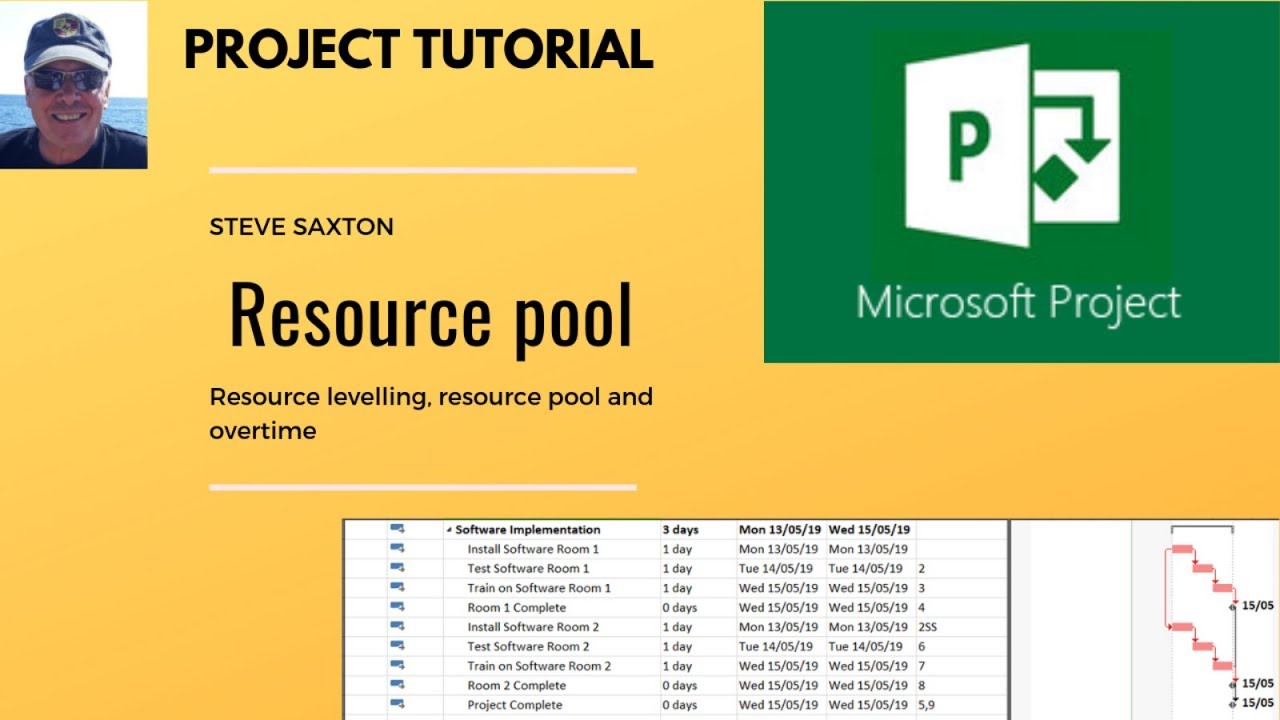This screenshot has height=720, width=1280.
Task: Click predecessor '6' of Test Software Room 2
Action: [x=921, y=646]
